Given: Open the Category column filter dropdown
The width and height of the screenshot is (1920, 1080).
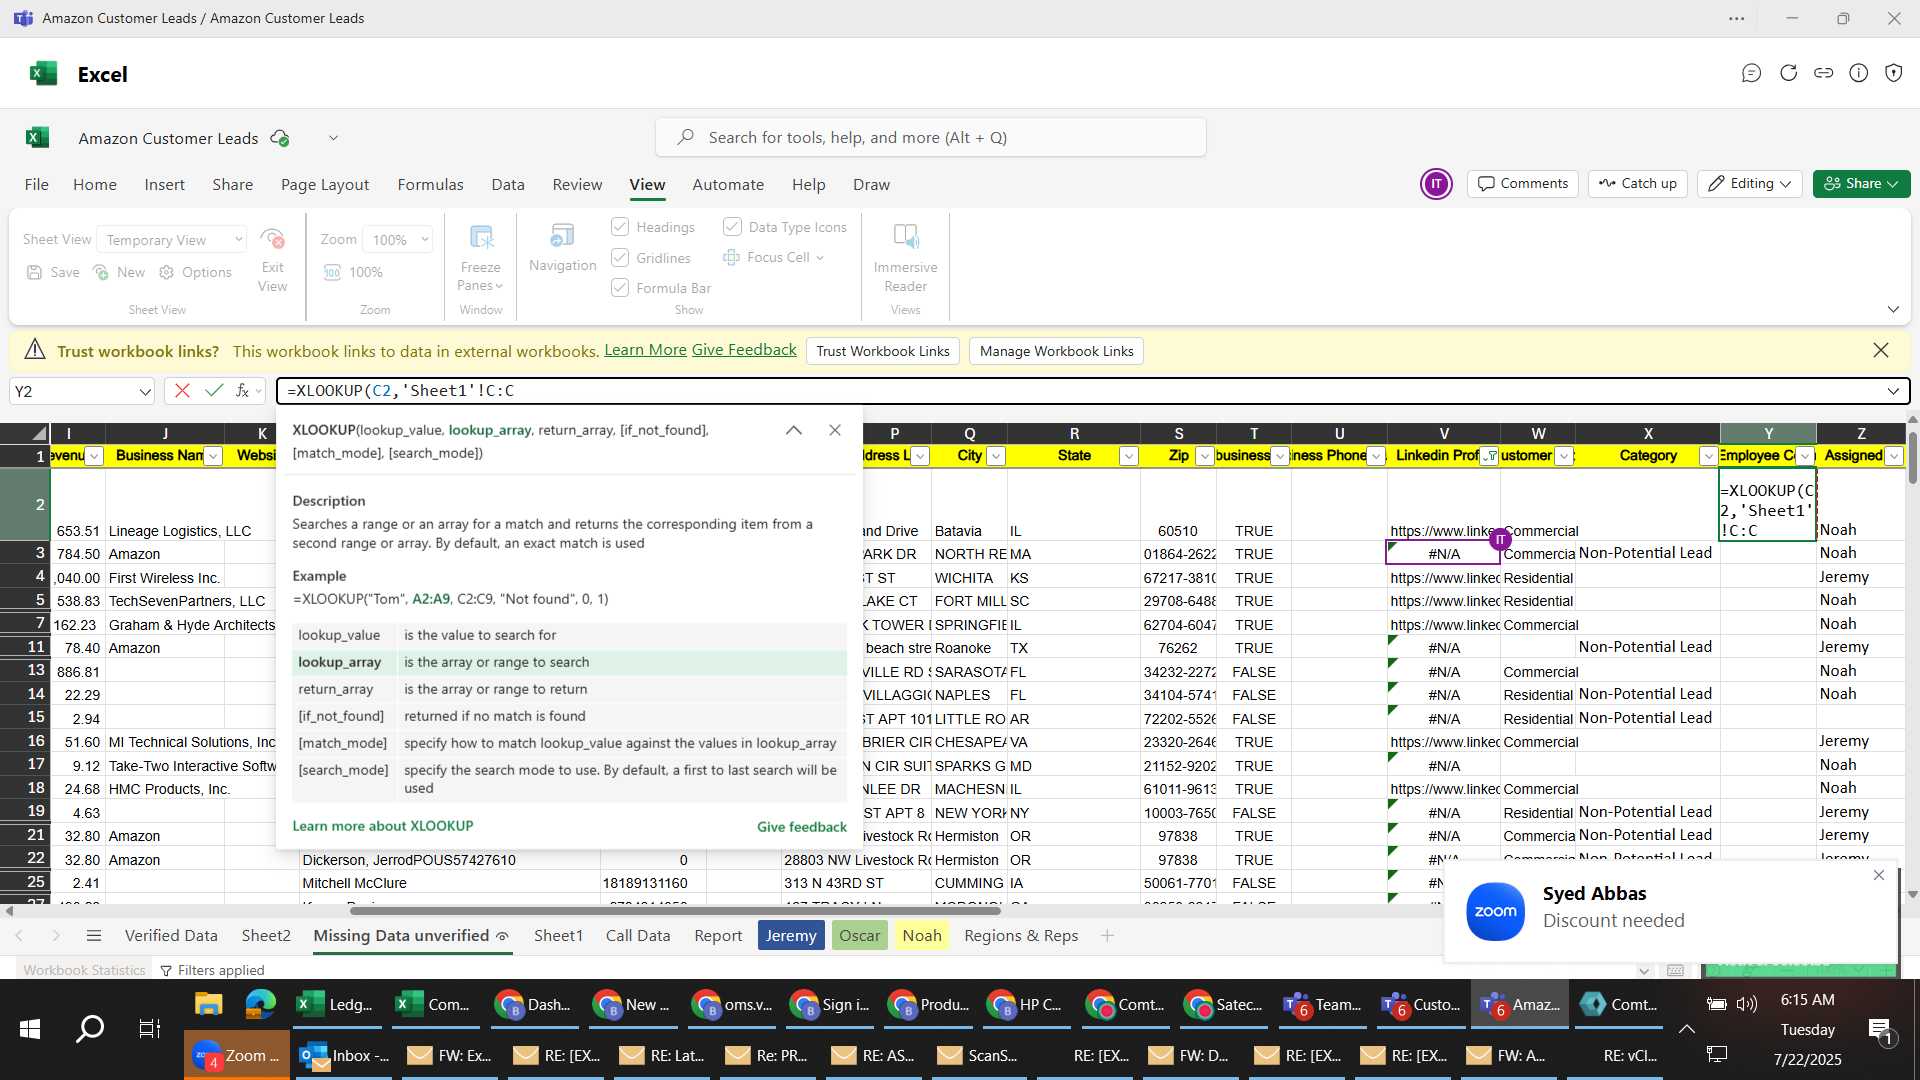Looking at the screenshot, I should pyautogui.click(x=1708, y=456).
